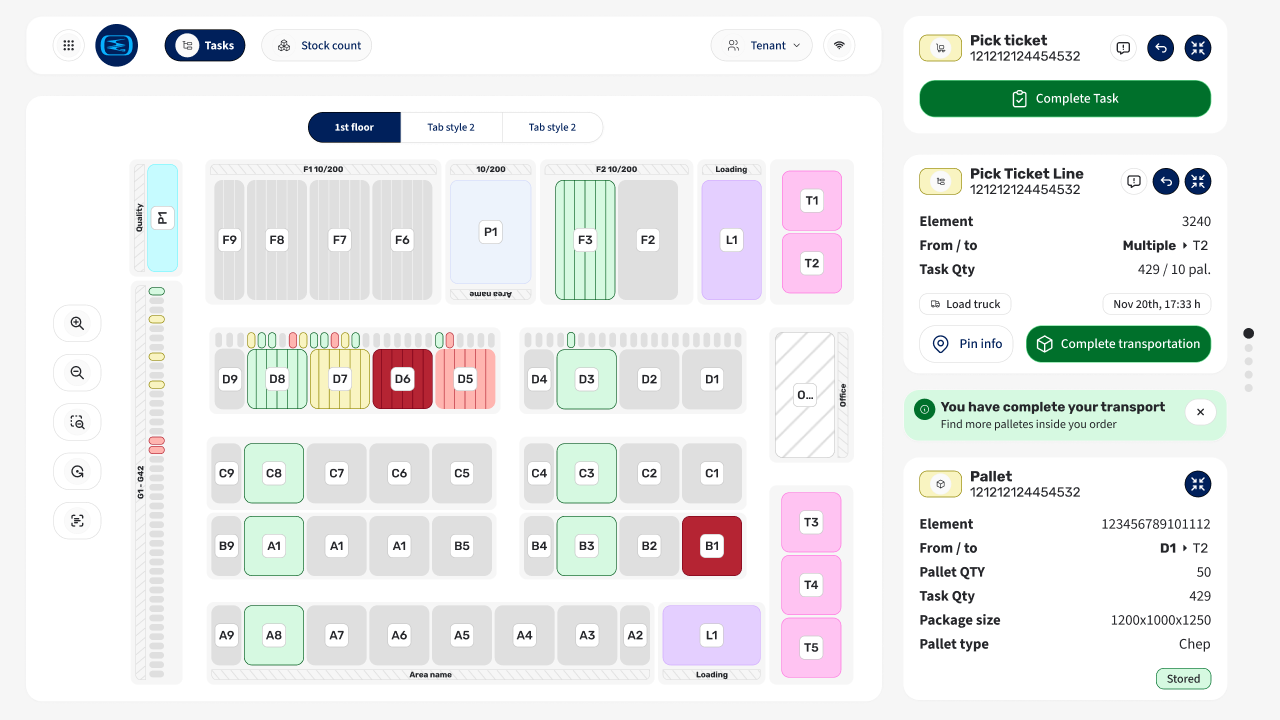Switch to the Tasks tab

205,45
